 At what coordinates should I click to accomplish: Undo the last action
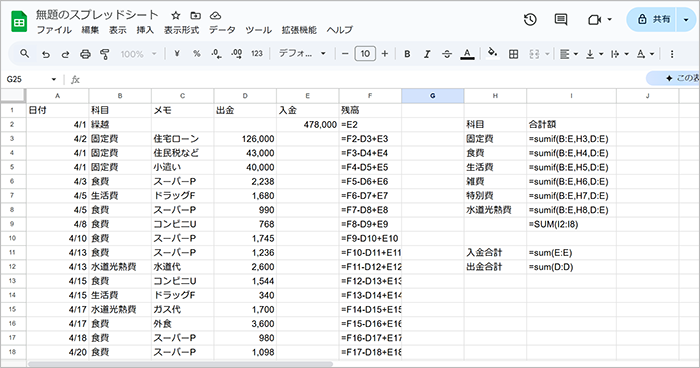tap(46, 54)
